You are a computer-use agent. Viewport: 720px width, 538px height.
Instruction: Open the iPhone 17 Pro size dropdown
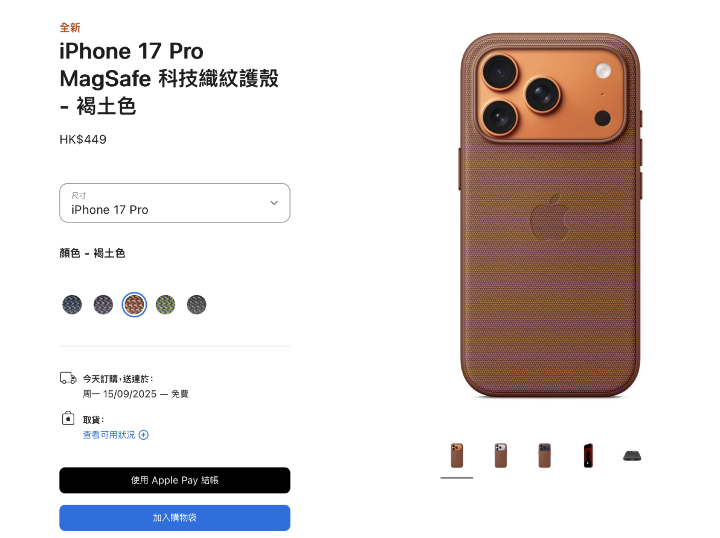coord(174,203)
